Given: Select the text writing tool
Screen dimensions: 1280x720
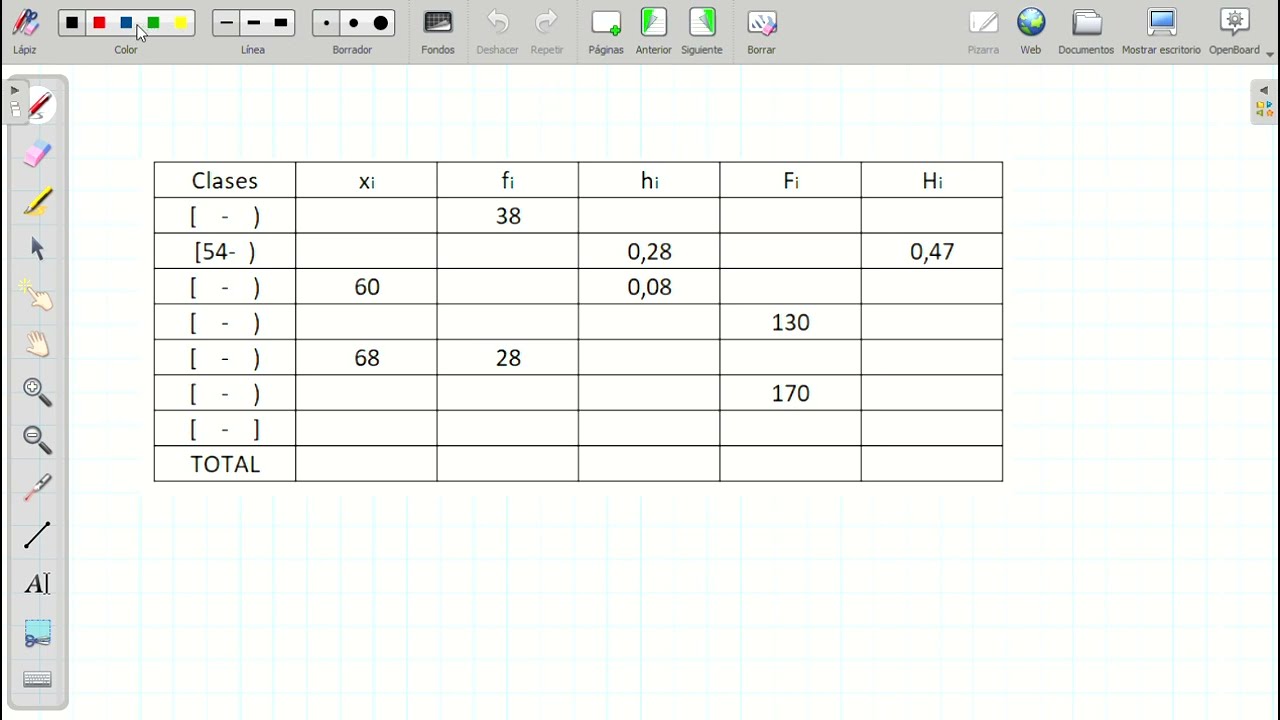Looking at the screenshot, I should tap(38, 583).
